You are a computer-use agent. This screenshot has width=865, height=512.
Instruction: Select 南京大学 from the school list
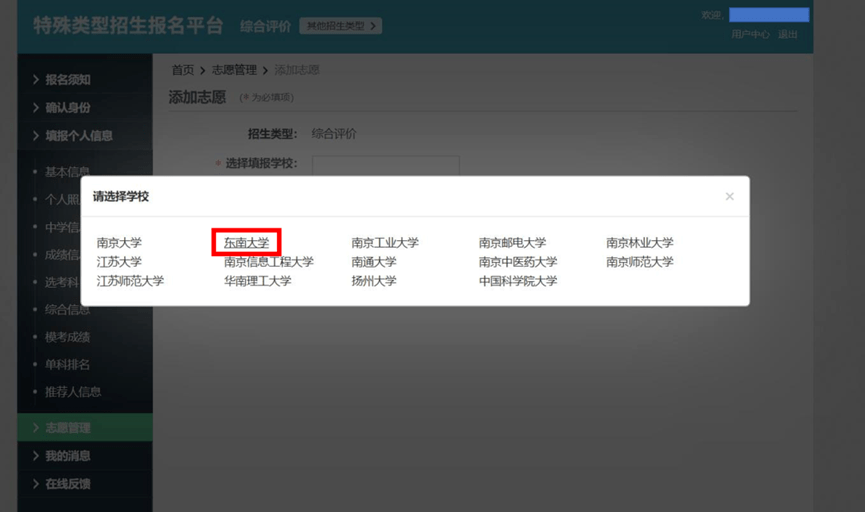pyautogui.click(x=119, y=243)
